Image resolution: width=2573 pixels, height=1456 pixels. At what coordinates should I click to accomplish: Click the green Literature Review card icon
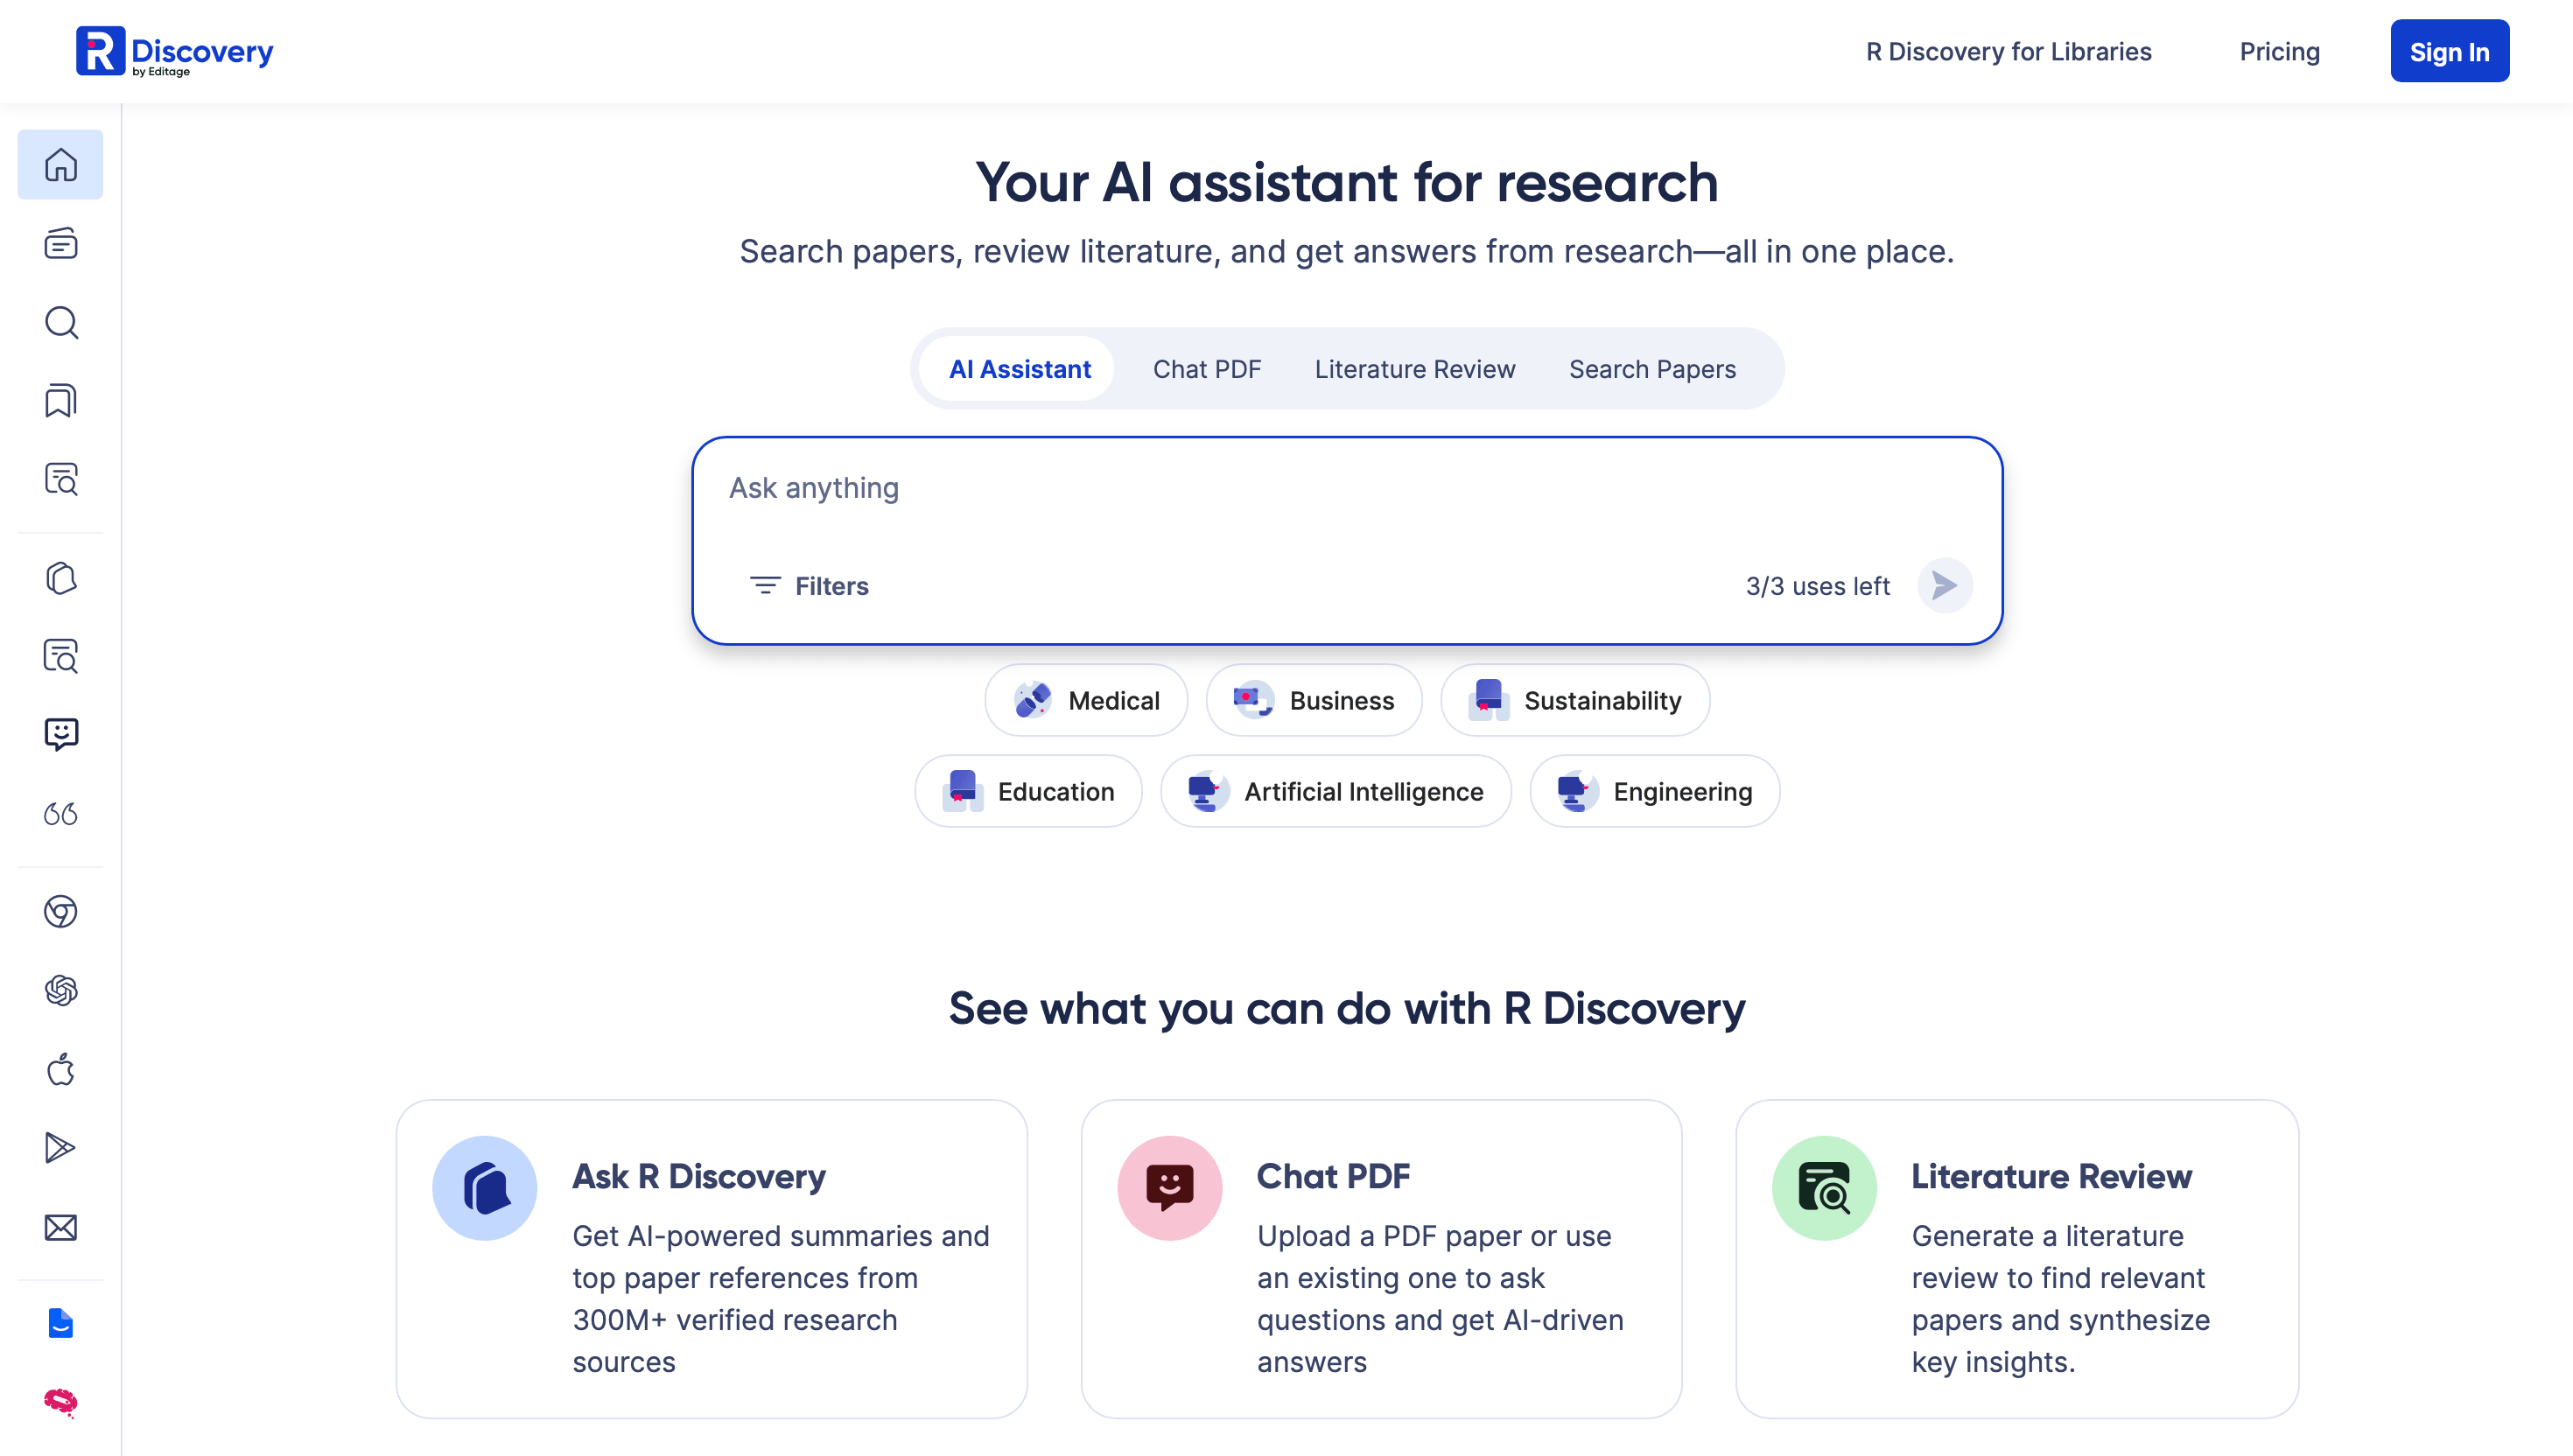1824,1188
